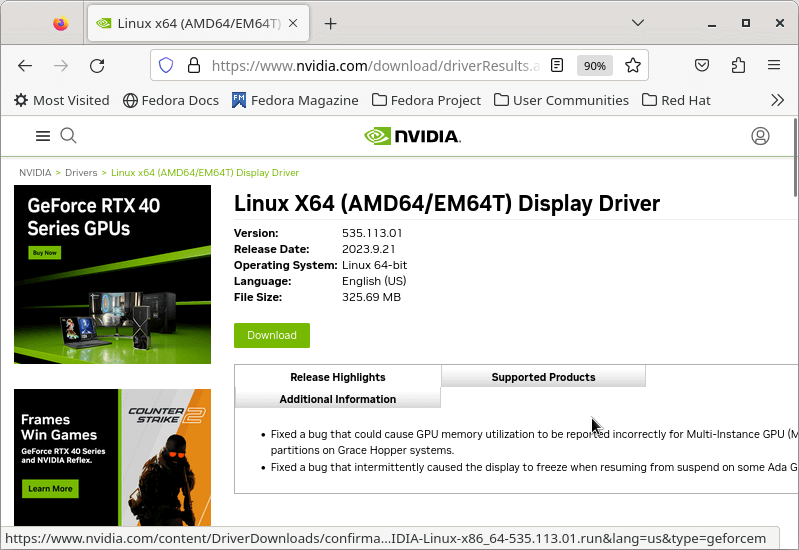Open Most Visited bookmarks
Image resolution: width=799 pixels, height=550 pixels.
point(62,100)
